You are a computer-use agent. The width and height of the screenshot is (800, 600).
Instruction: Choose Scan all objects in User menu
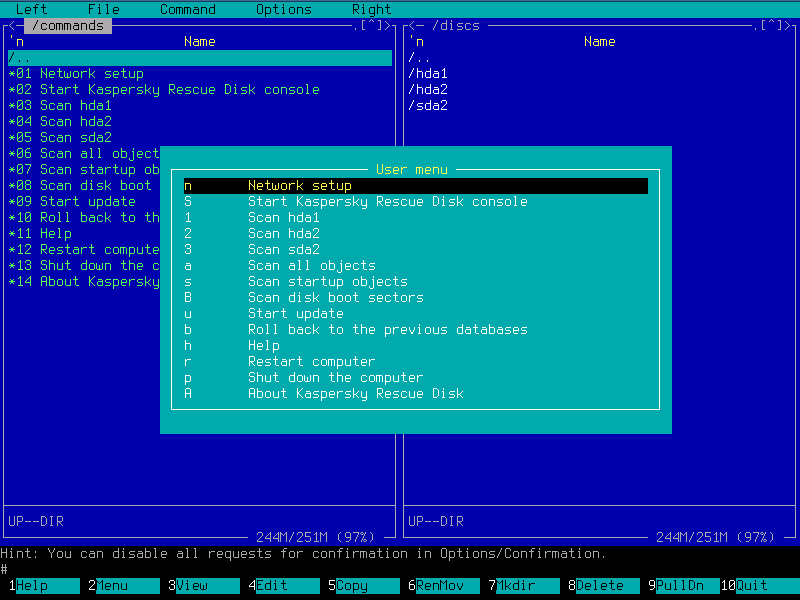click(x=416, y=265)
